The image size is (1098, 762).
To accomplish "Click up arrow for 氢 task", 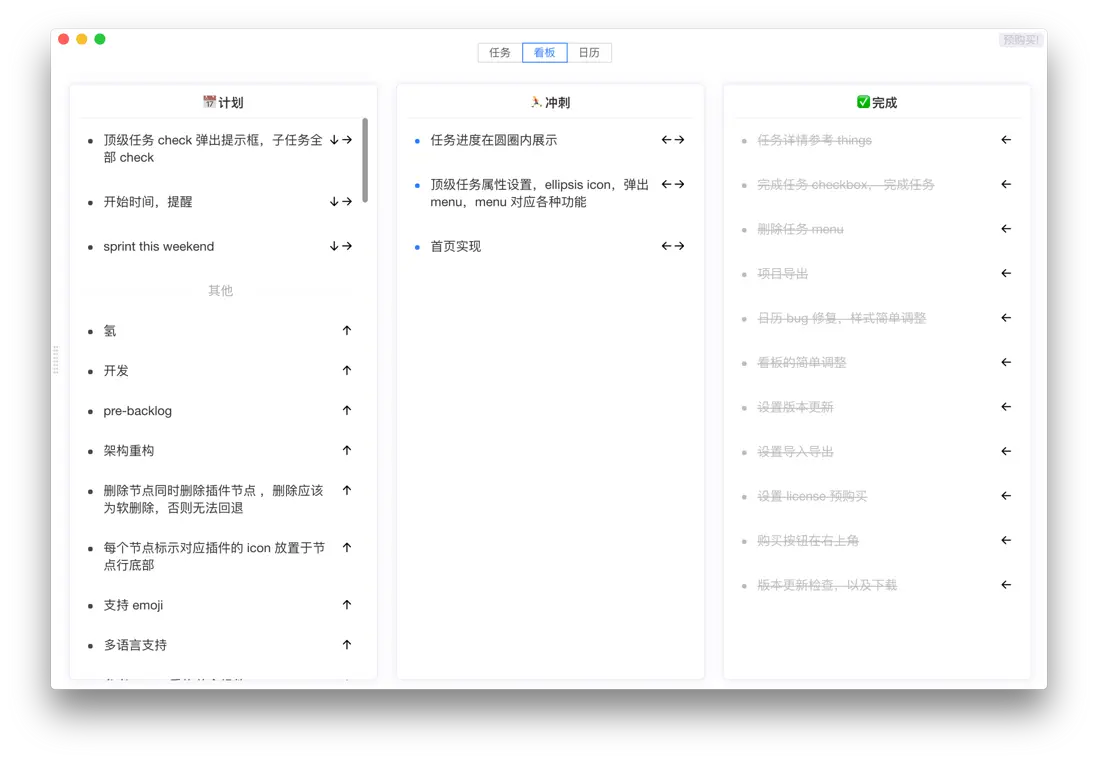I will click(347, 331).
